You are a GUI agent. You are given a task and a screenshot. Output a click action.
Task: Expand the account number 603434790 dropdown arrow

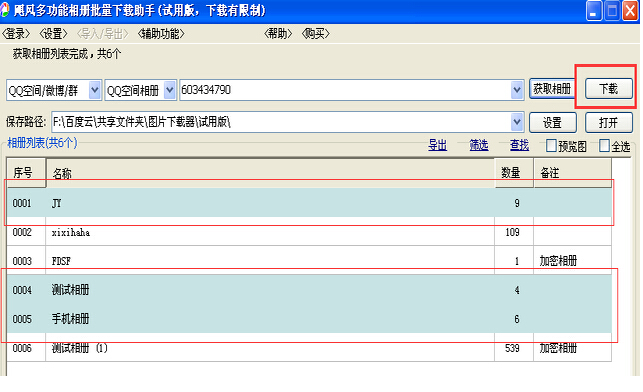coord(517,90)
